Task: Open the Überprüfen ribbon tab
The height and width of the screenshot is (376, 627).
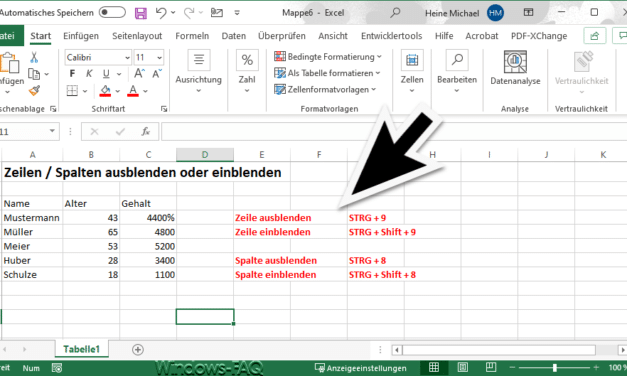Action: (x=282, y=36)
